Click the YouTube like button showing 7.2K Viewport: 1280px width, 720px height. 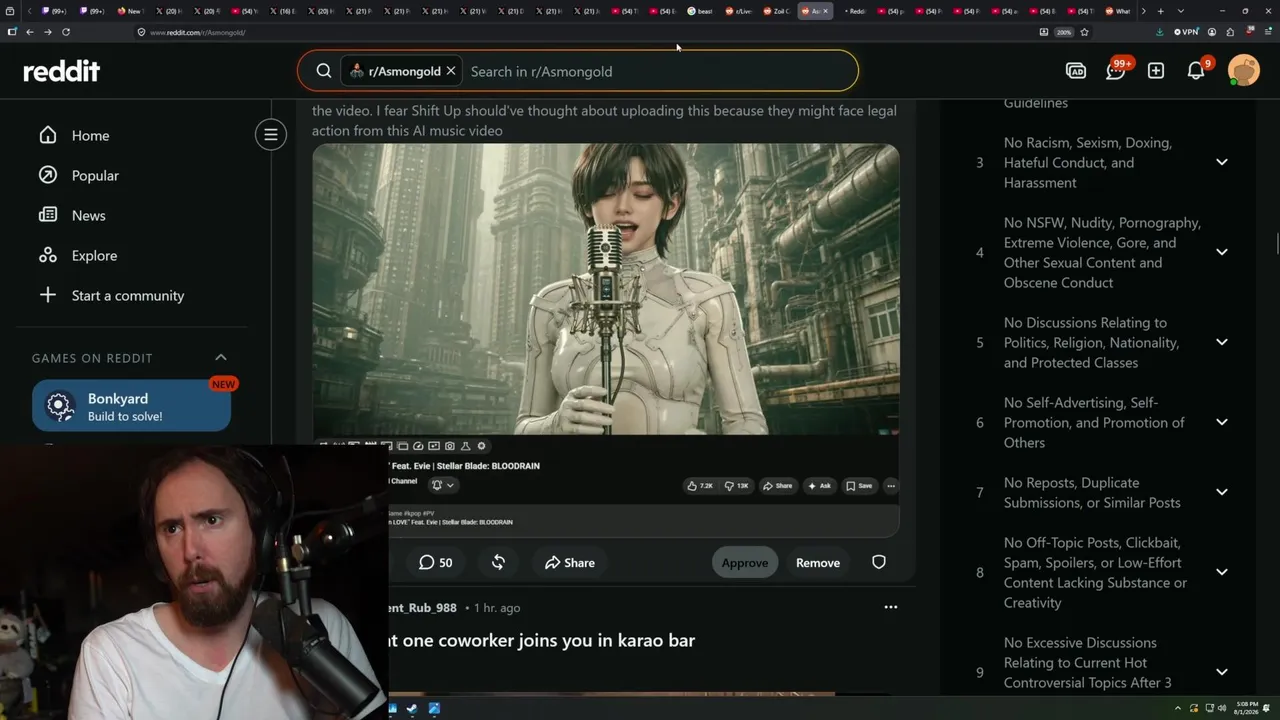[700, 486]
